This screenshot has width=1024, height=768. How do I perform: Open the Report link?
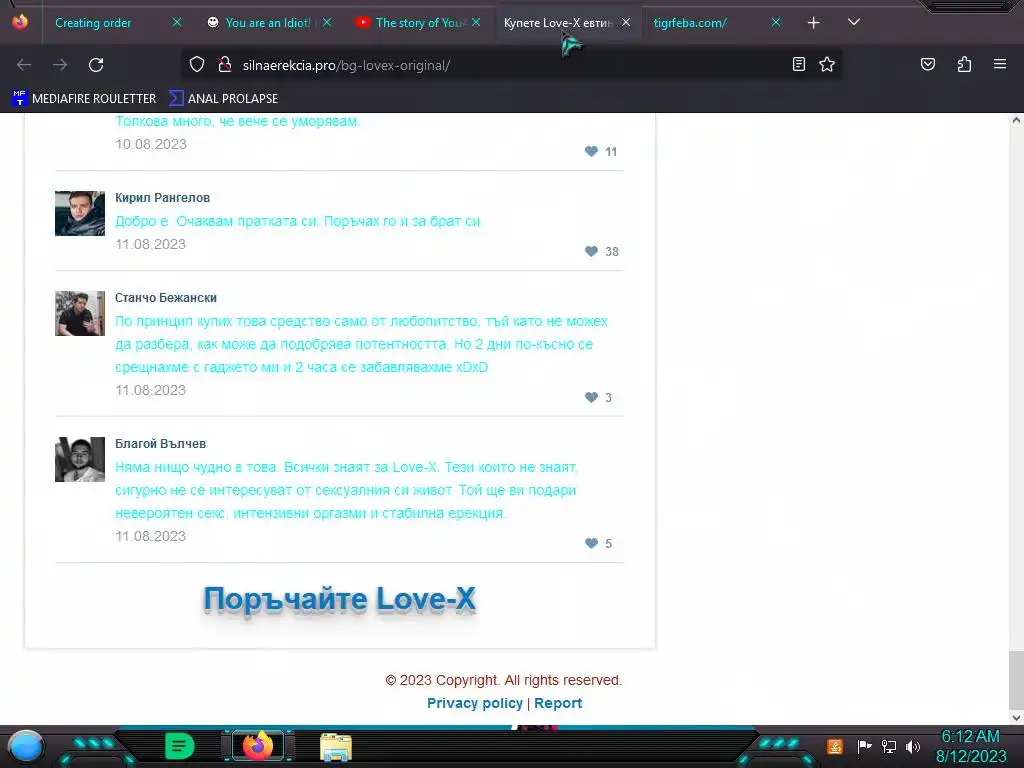point(558,703)
